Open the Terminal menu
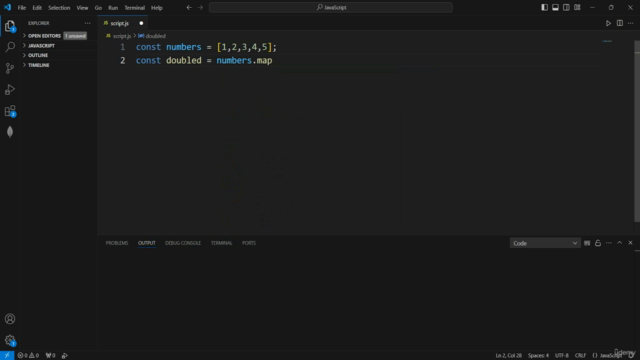 click(134, 8)
